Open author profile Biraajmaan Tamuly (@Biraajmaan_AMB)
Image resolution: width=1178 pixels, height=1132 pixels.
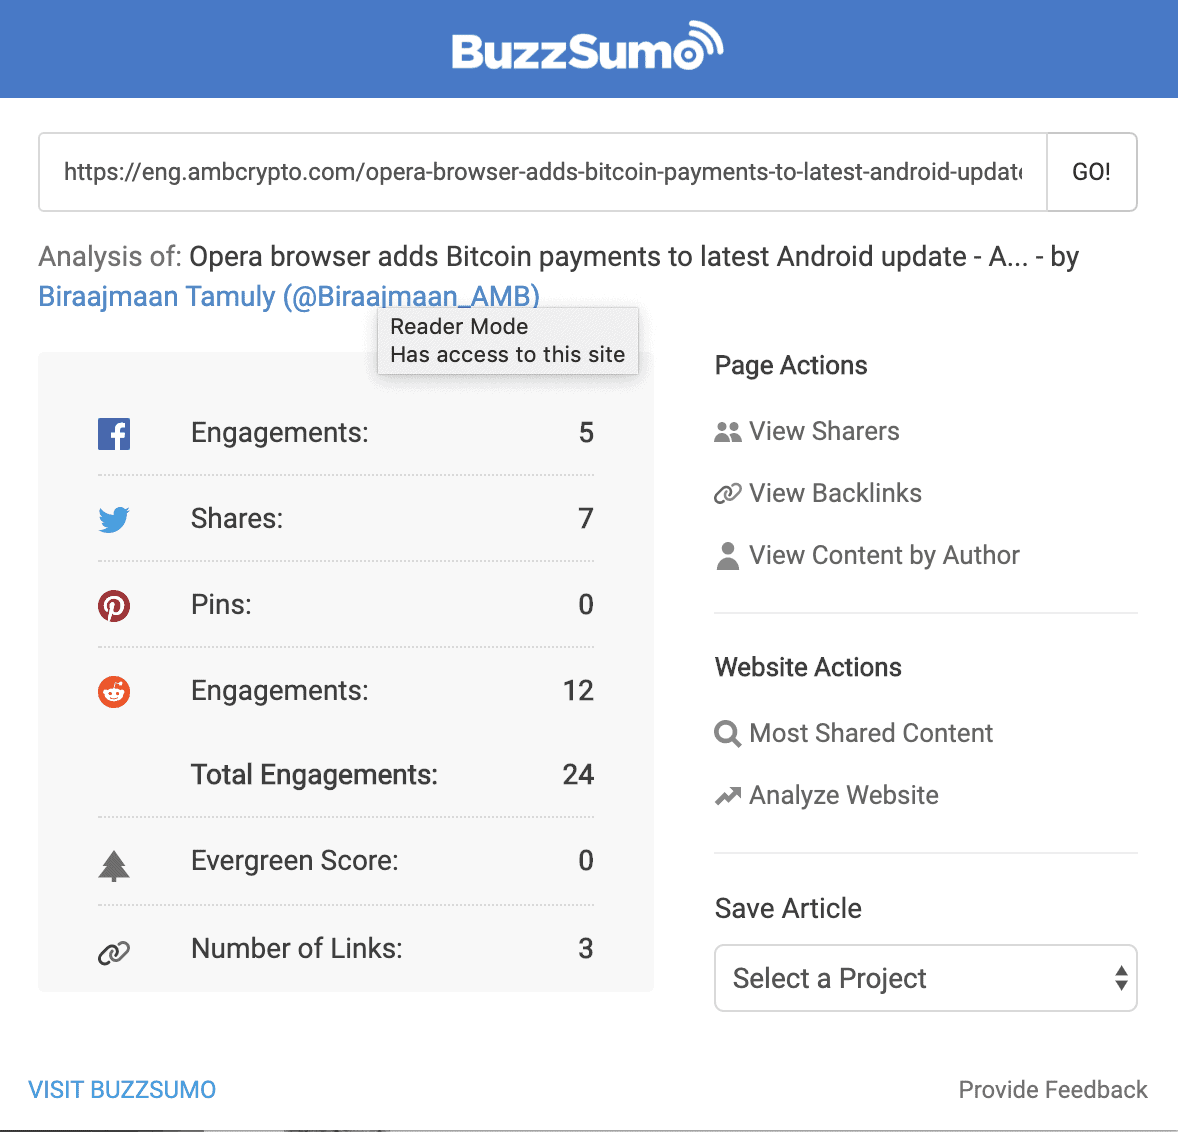point(287,296)
